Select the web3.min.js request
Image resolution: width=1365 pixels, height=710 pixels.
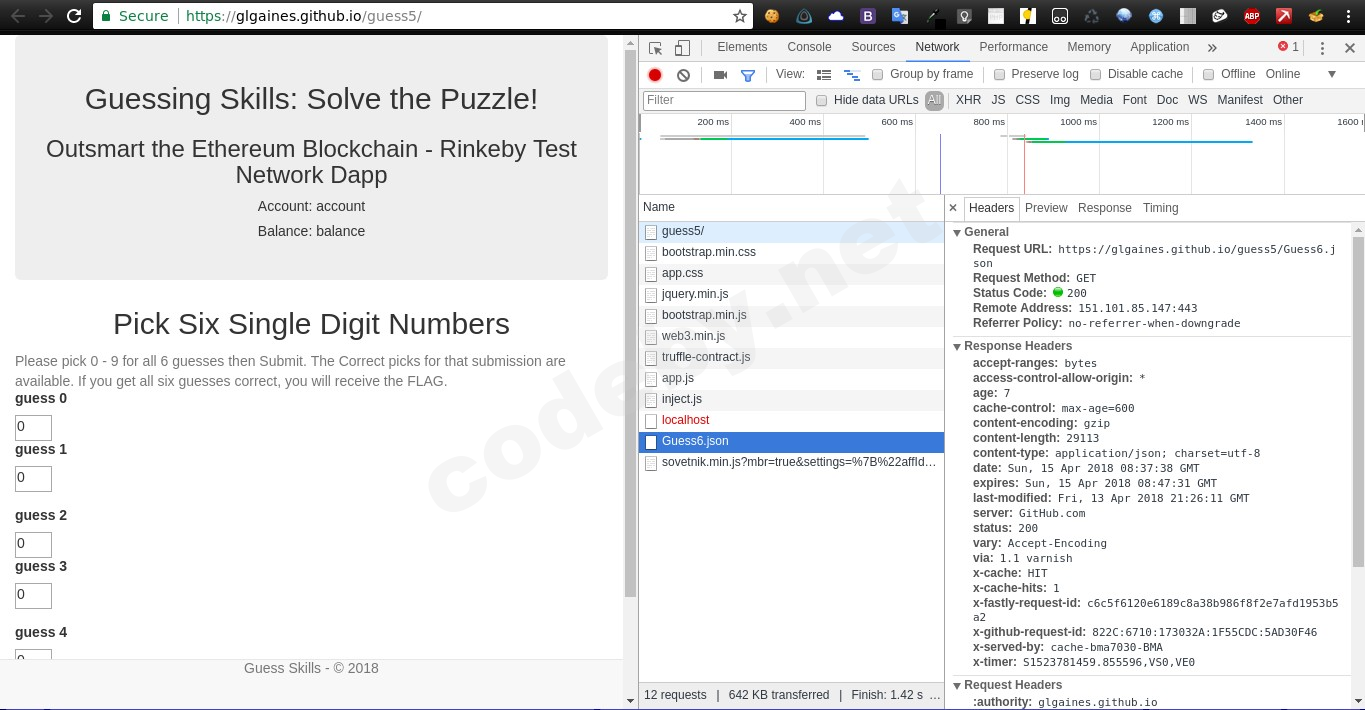click(x=791, y=336)
